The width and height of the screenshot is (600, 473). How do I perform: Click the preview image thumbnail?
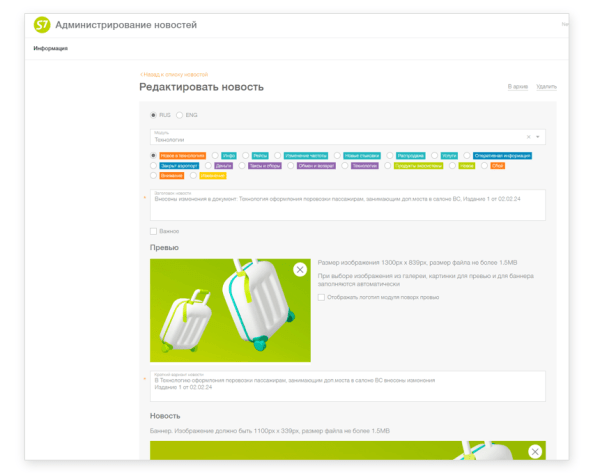(x=230, y=310)
